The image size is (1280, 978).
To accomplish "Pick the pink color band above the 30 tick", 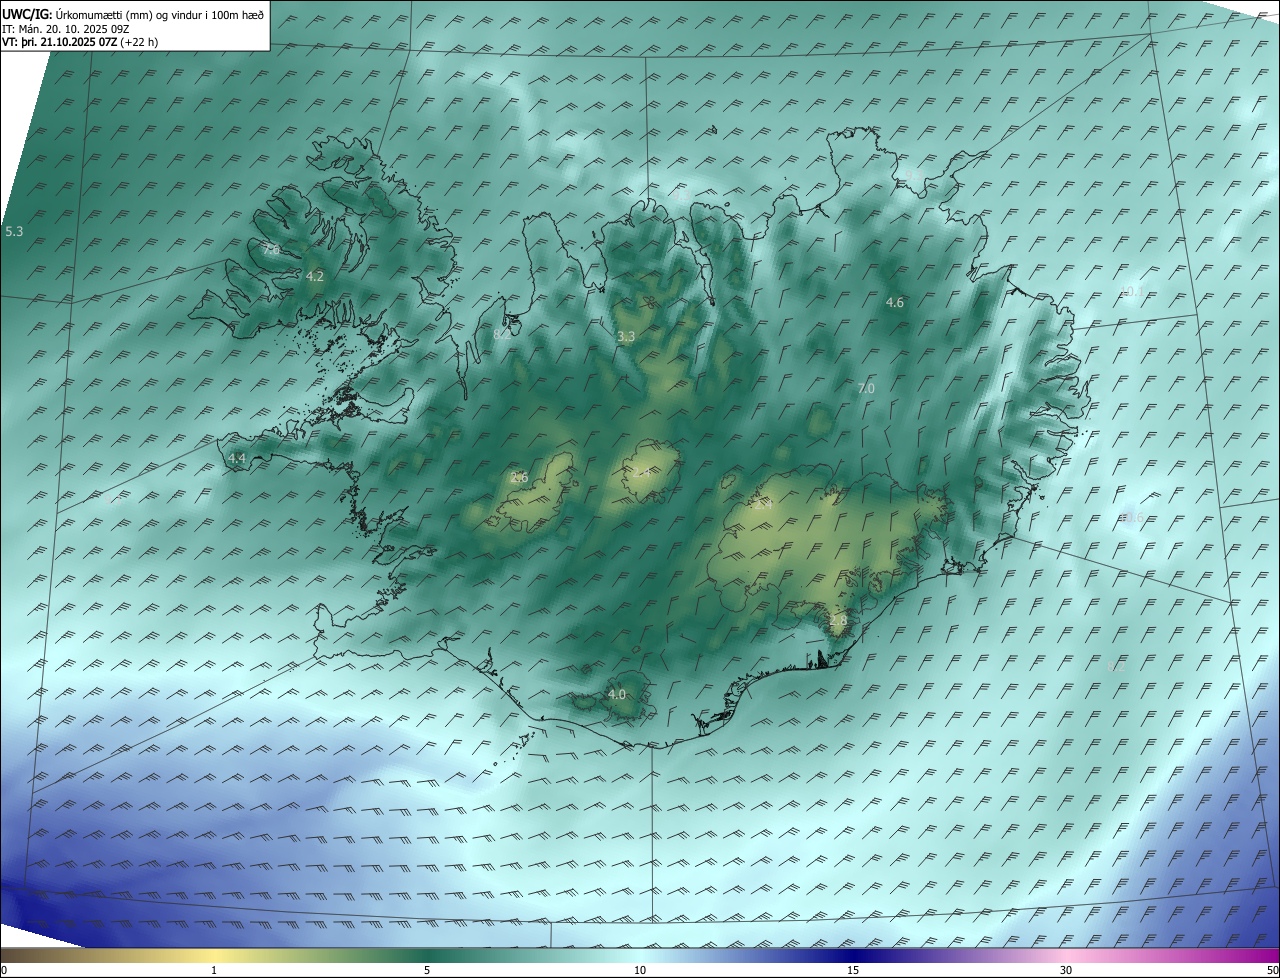I will click(1066, 955).
